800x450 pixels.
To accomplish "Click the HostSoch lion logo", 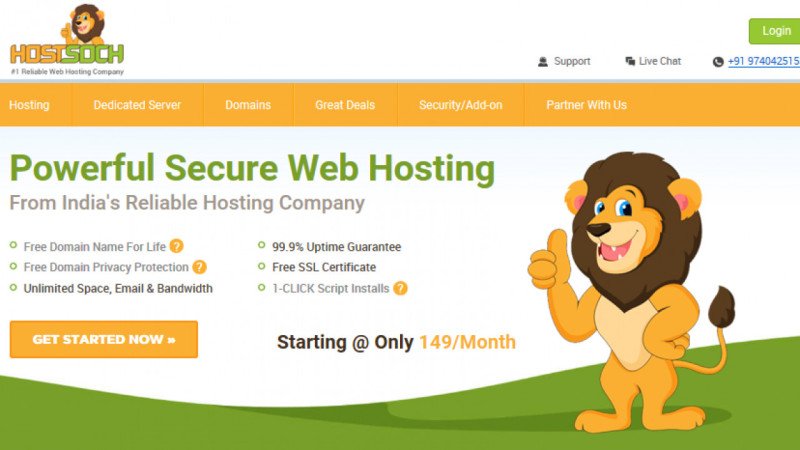I will coord(67,40).
